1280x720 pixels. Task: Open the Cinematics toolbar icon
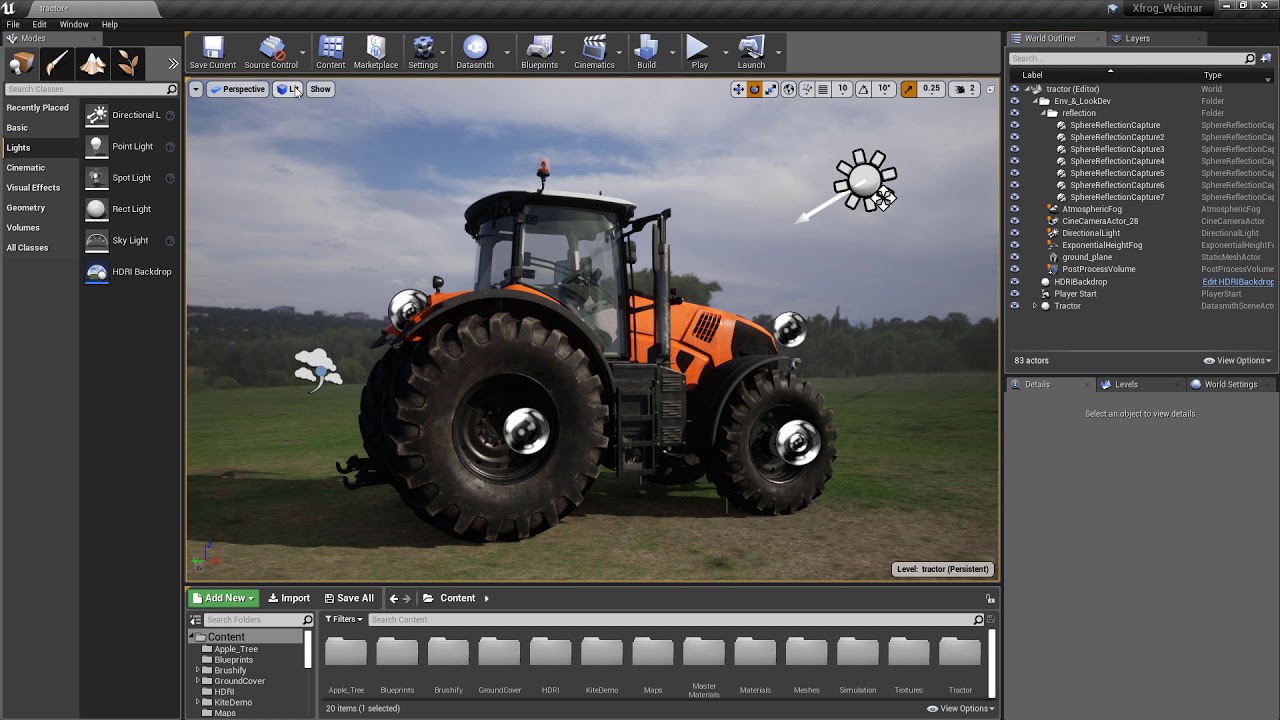point(594,47)
